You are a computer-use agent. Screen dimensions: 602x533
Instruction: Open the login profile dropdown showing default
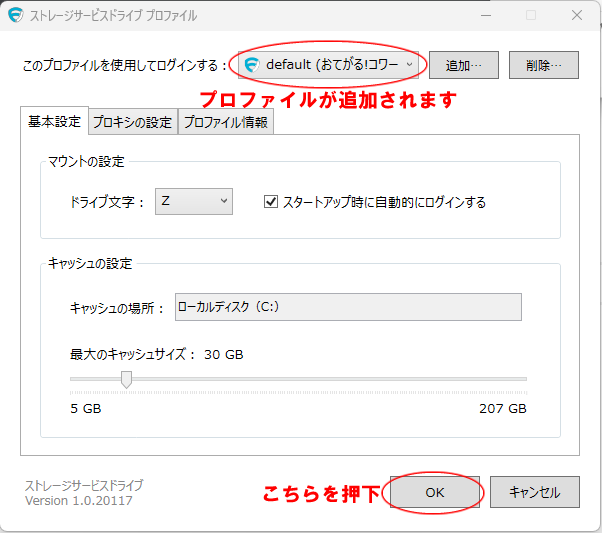[328, 65]
